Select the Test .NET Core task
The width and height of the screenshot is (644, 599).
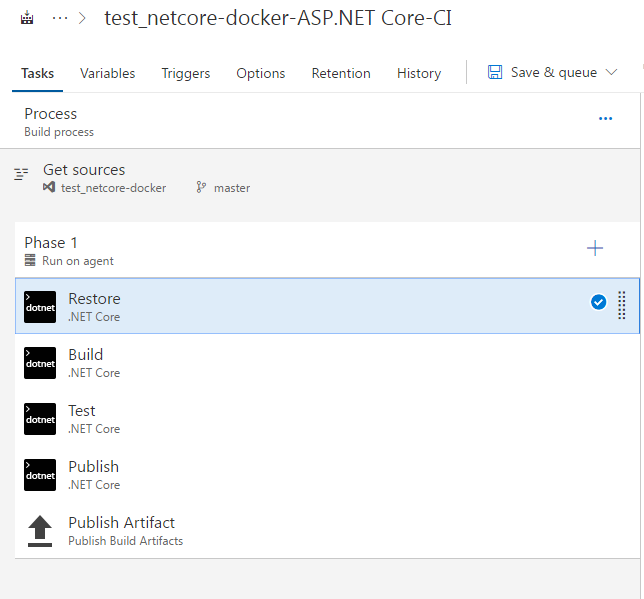point(327,419)
